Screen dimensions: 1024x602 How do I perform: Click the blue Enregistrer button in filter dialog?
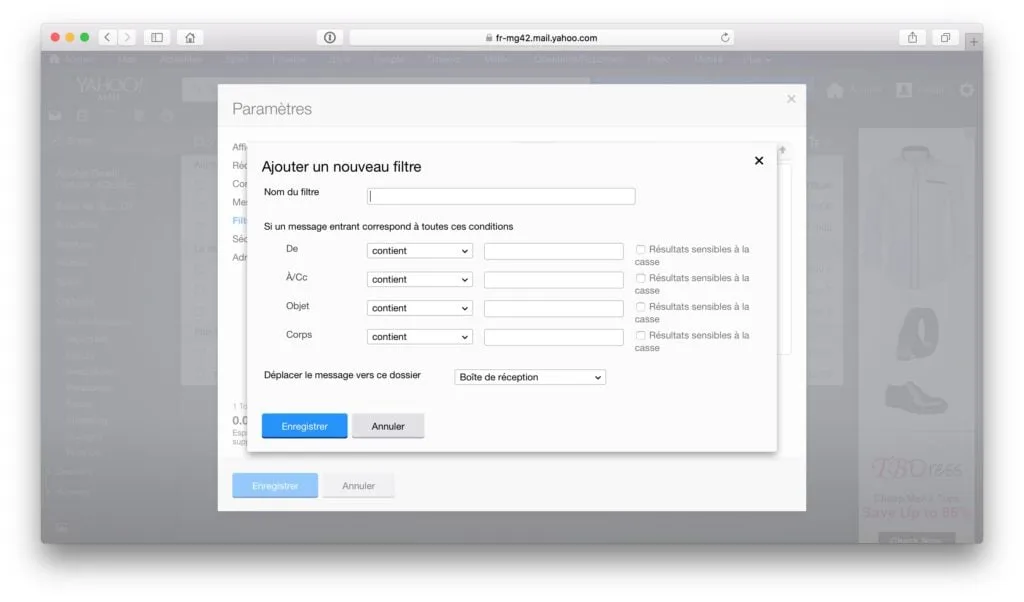304,426
